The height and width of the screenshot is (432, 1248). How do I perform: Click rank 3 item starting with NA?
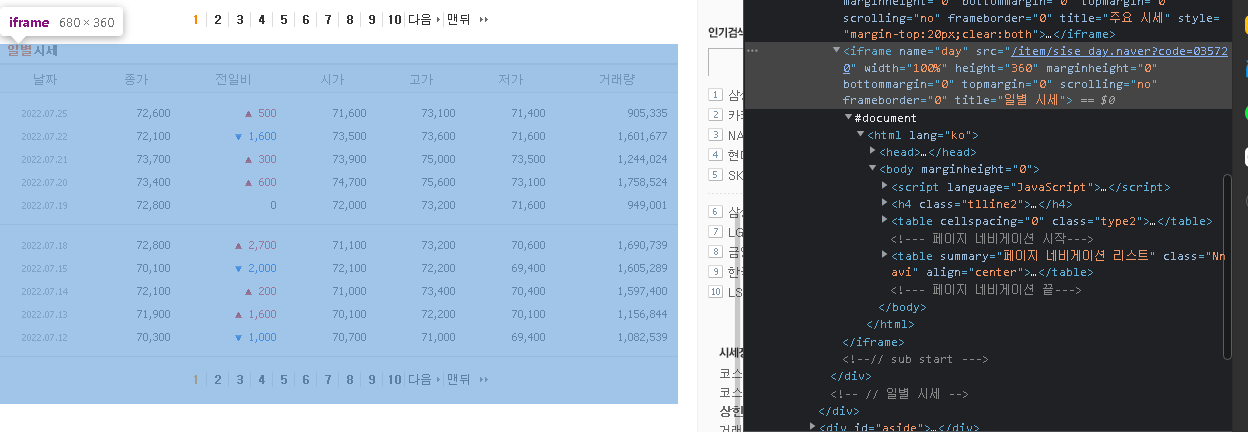click(735, 135)
